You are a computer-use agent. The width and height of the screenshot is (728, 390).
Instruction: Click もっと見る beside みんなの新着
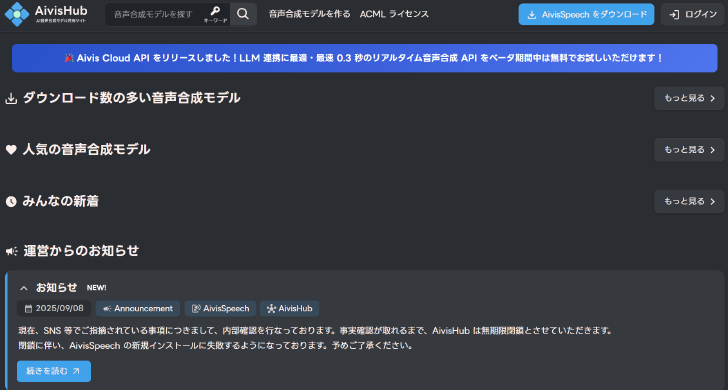point(689,201)
